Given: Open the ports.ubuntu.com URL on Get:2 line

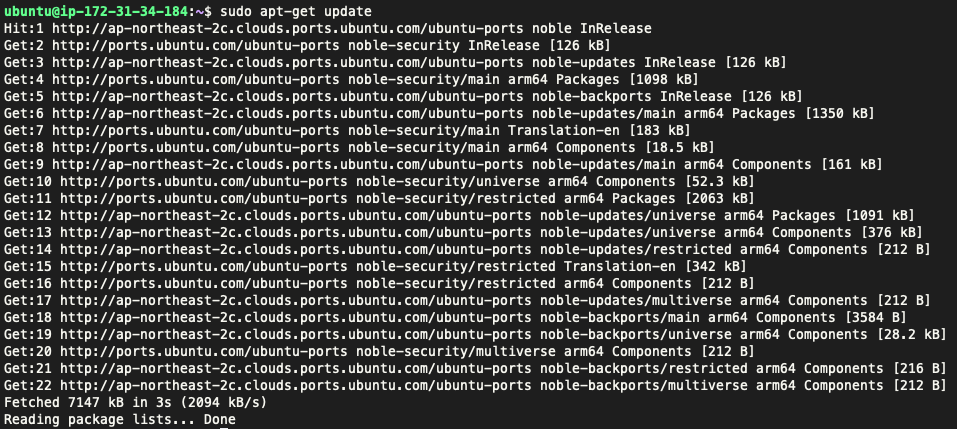Looking at the screenshot, I should pos(195,45).
